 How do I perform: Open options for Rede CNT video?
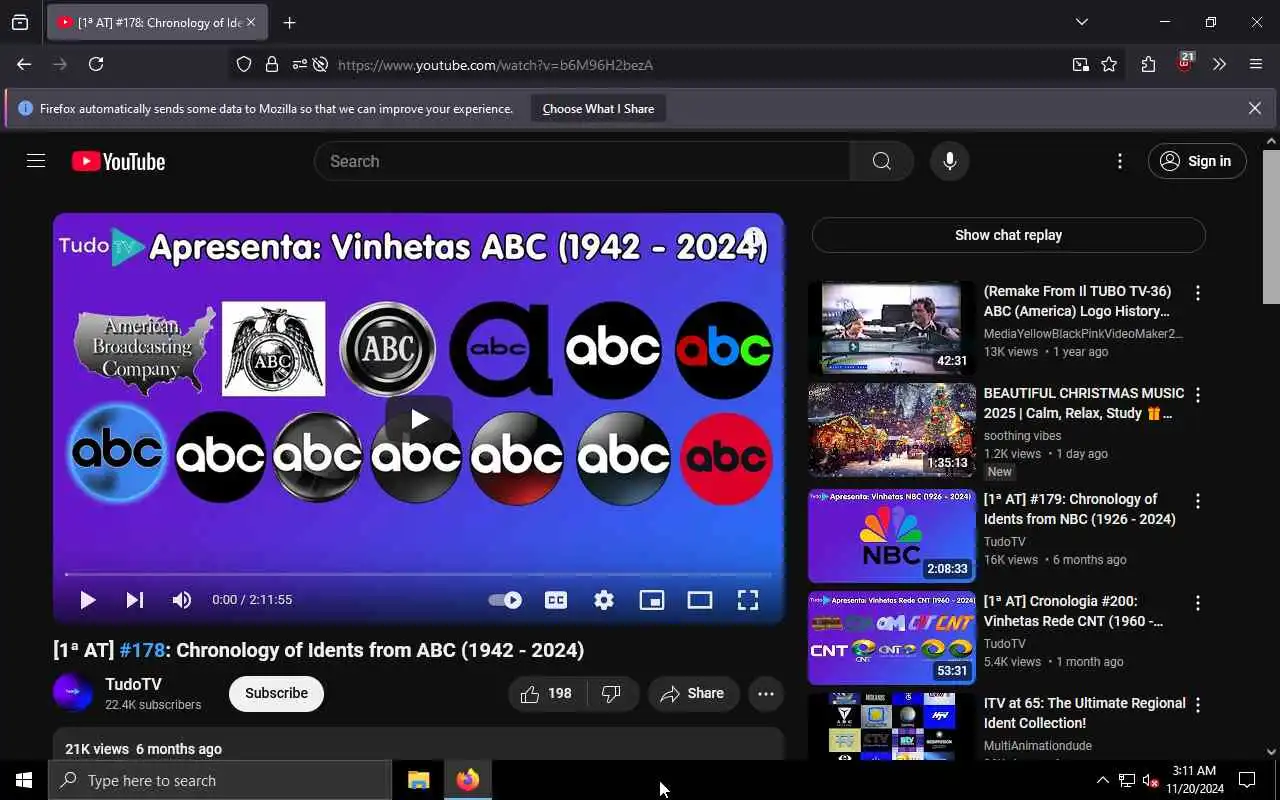[1197, 603]
